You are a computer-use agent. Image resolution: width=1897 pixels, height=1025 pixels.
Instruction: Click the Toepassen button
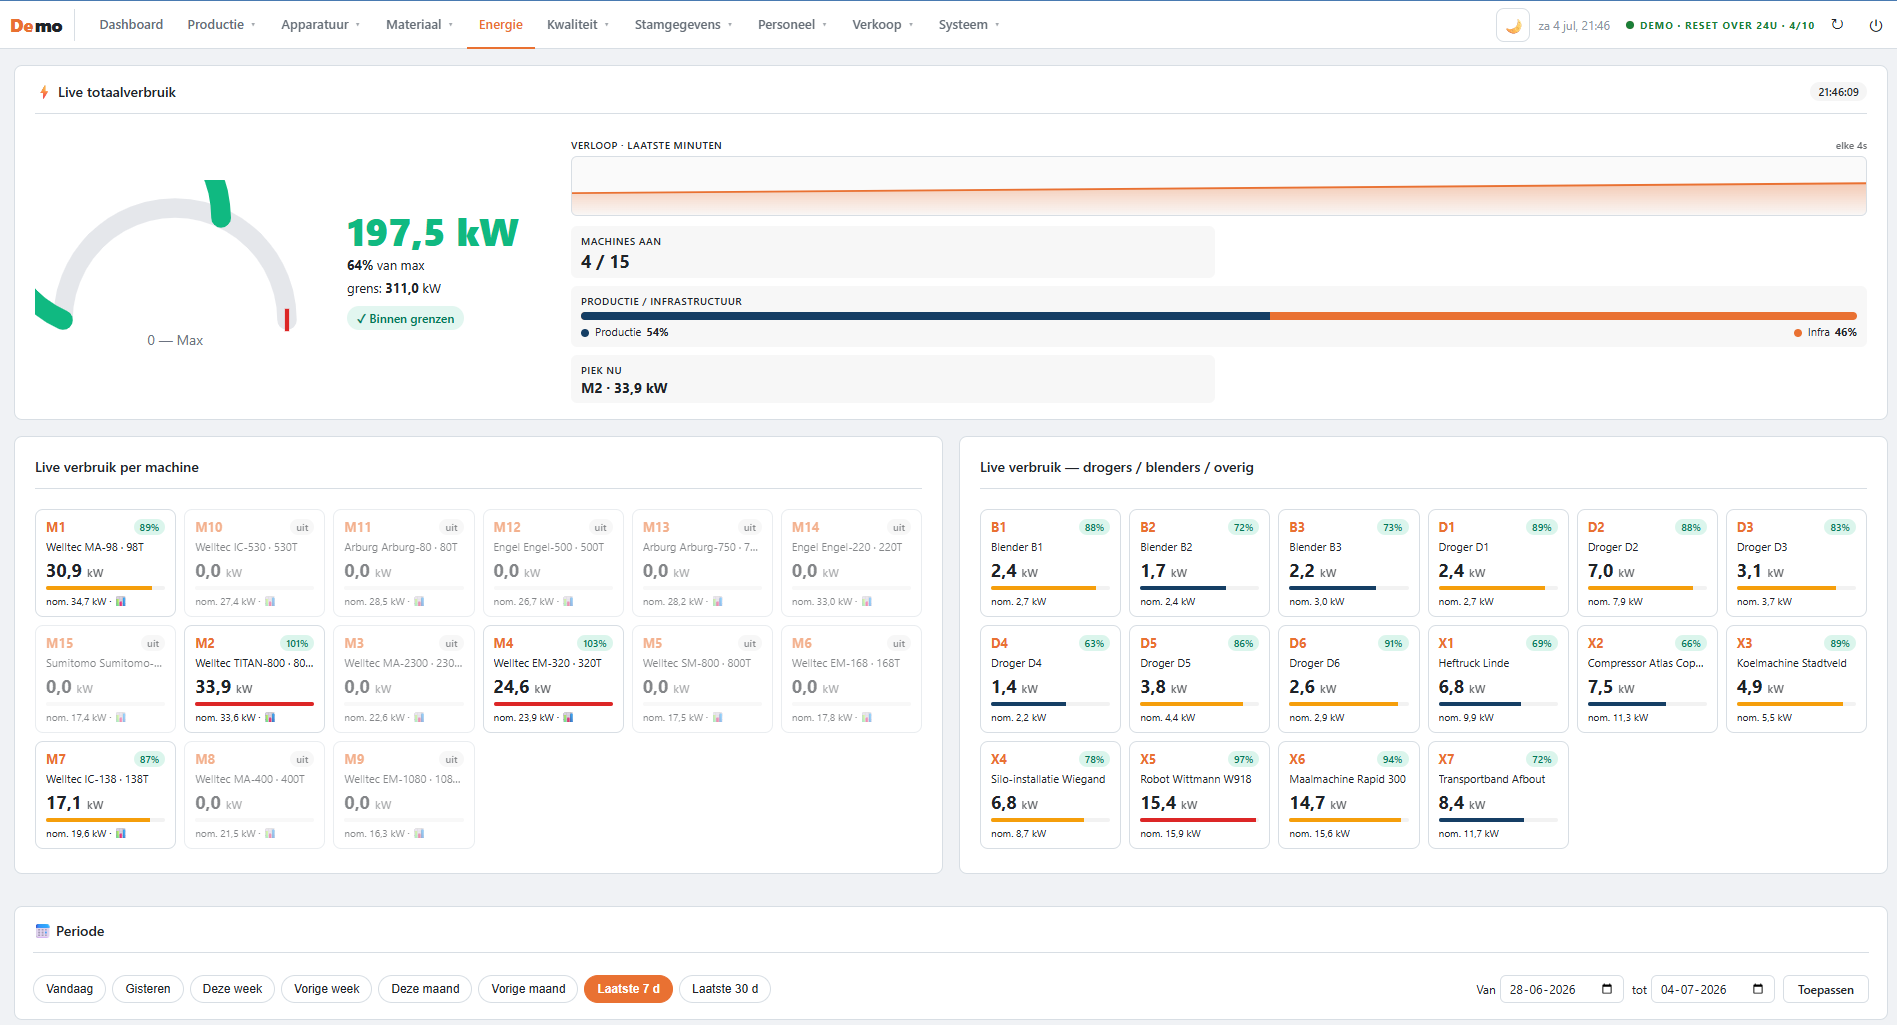click(x=1826, y=990)
